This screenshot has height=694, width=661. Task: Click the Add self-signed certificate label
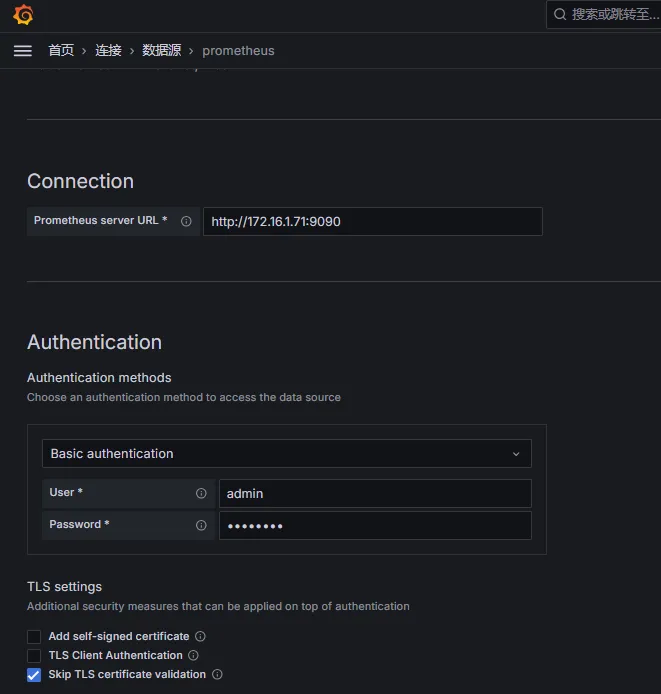coord(119,636)
